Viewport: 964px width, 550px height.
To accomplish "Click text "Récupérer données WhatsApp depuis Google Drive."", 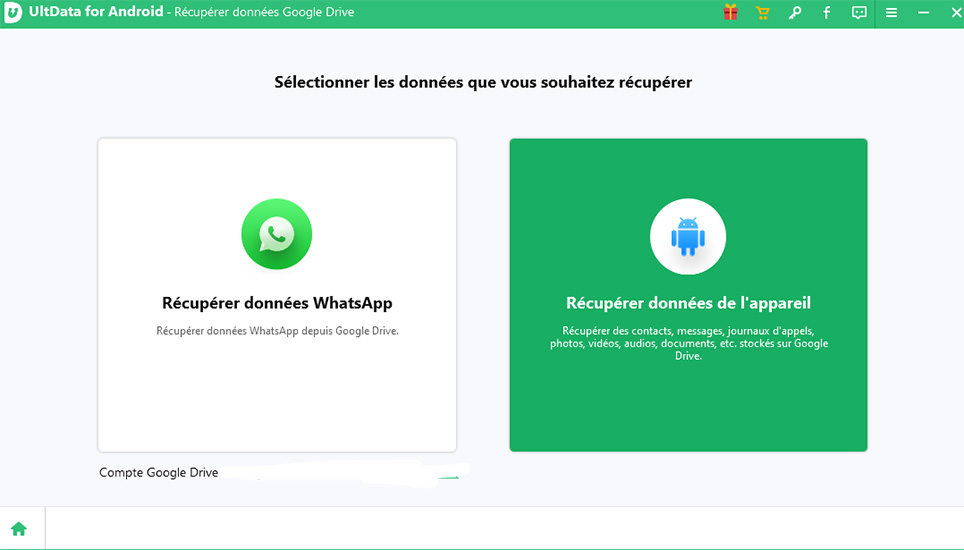I will click(277, 331).
